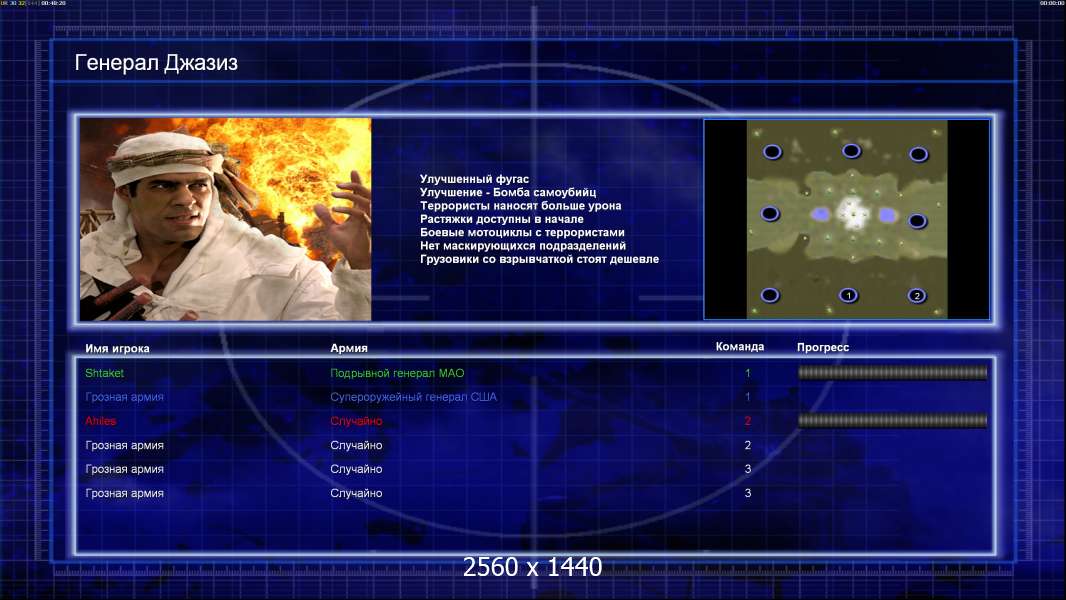Click the 'Прогресс' column header
Viewport: 1066px width, 600px height.
[823, 347]
